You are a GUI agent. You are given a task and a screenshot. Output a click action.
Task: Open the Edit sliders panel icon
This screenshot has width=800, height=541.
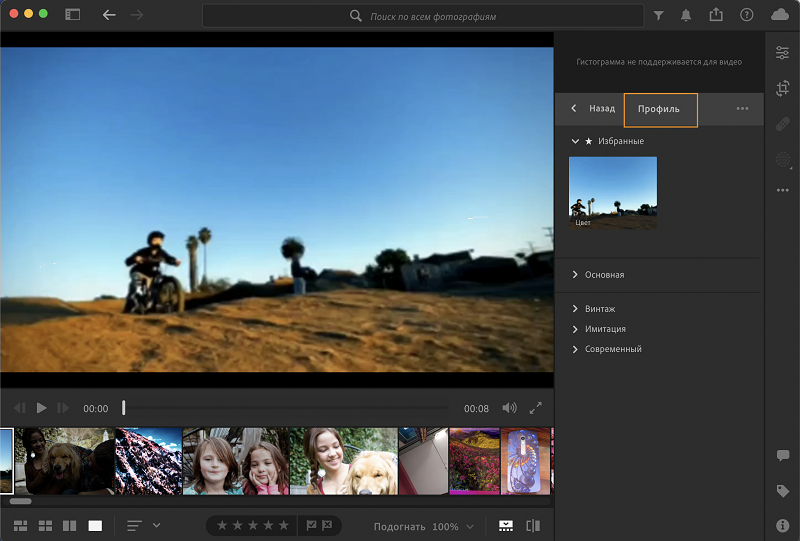click(x=782, y=53)
